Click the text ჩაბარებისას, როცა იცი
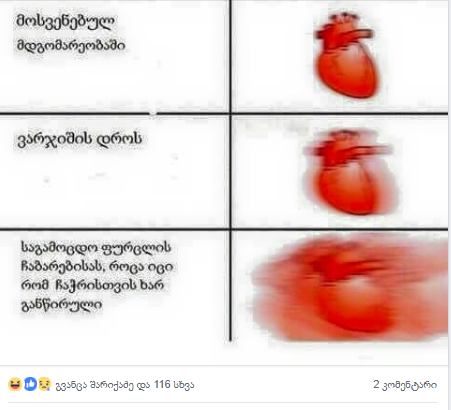451x410 pixels. click(97, 267)
